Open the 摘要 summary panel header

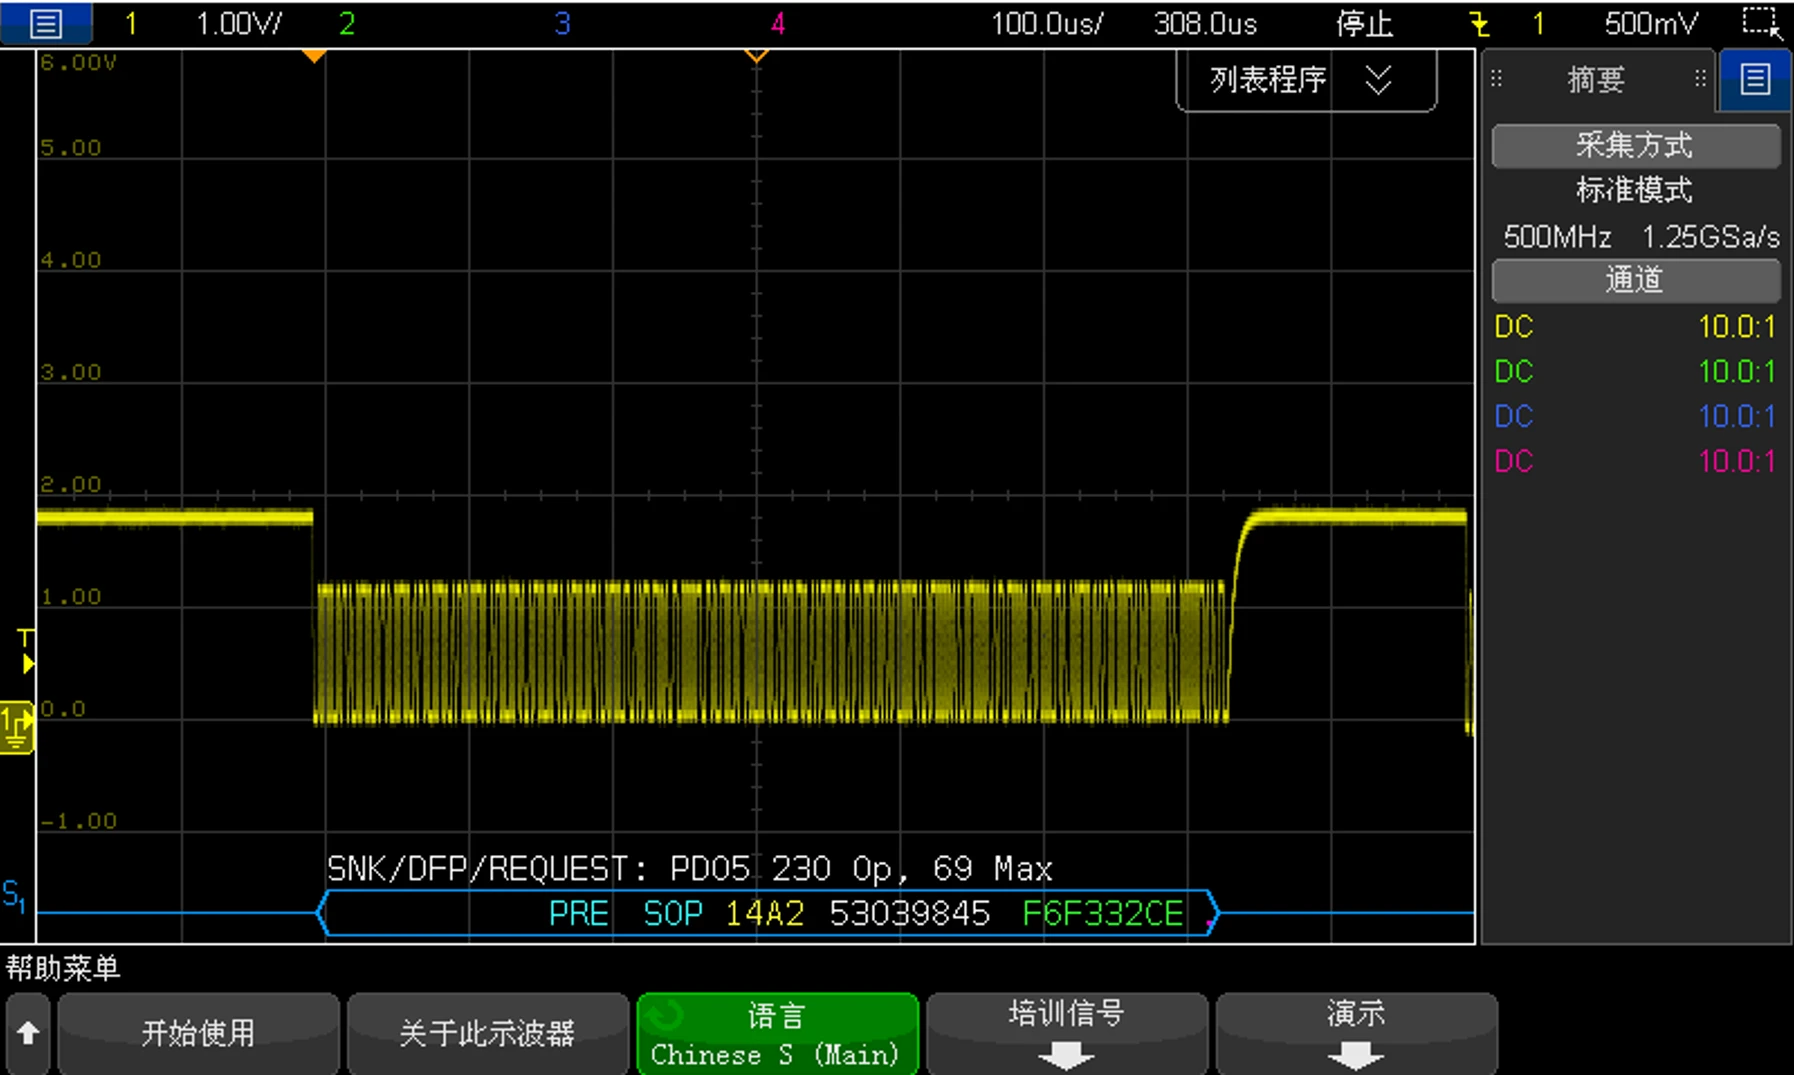click(1595, 80)
